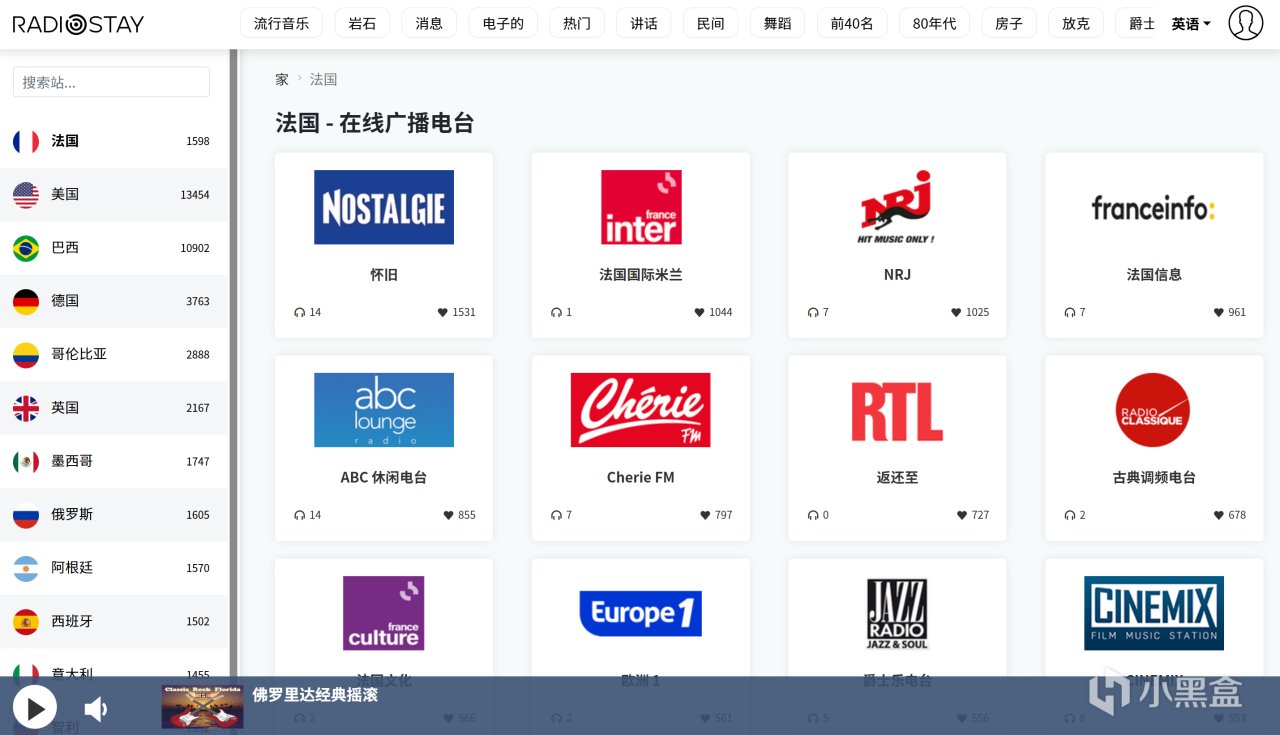
Task: Click the sidebar vertical scrollbar
Action: click(x=234, y=362)
